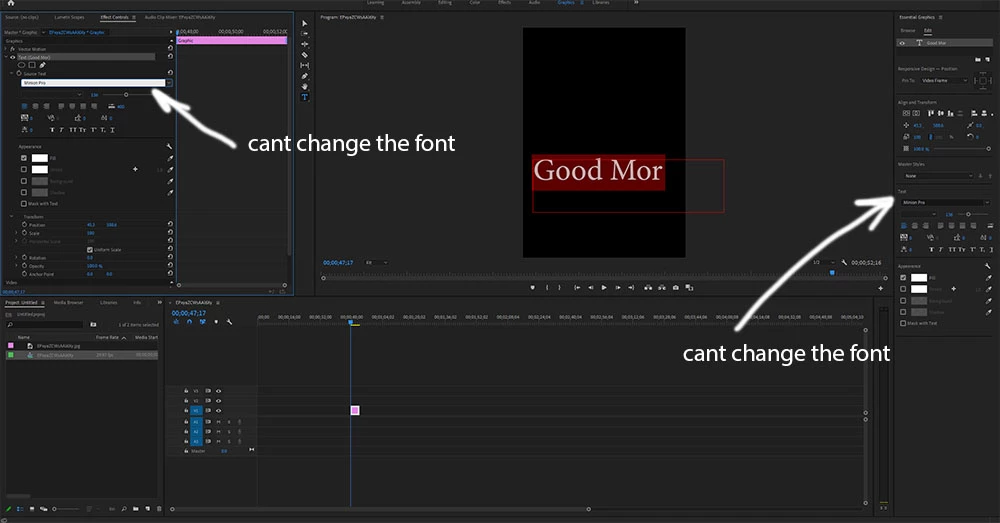Uncheck Fill checkbox in Effect Controls
The height and width of the screenshot is (523, 1000).
click(x=24, y=158)
